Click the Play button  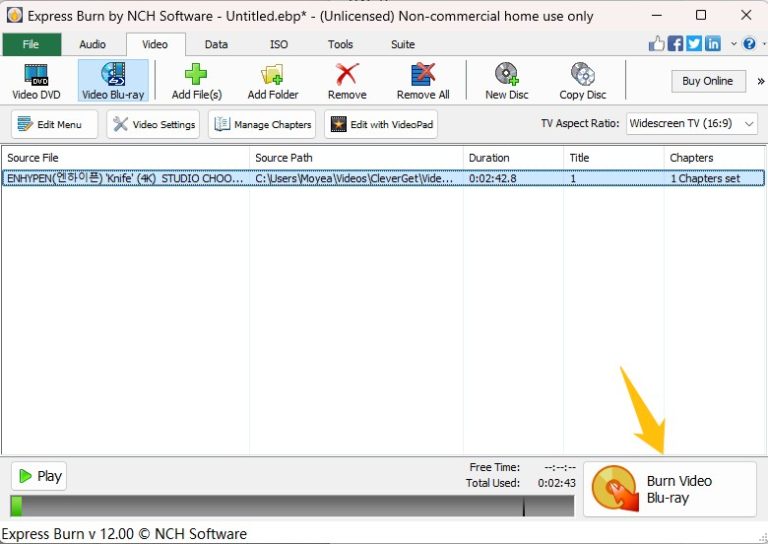coord(39,476)
